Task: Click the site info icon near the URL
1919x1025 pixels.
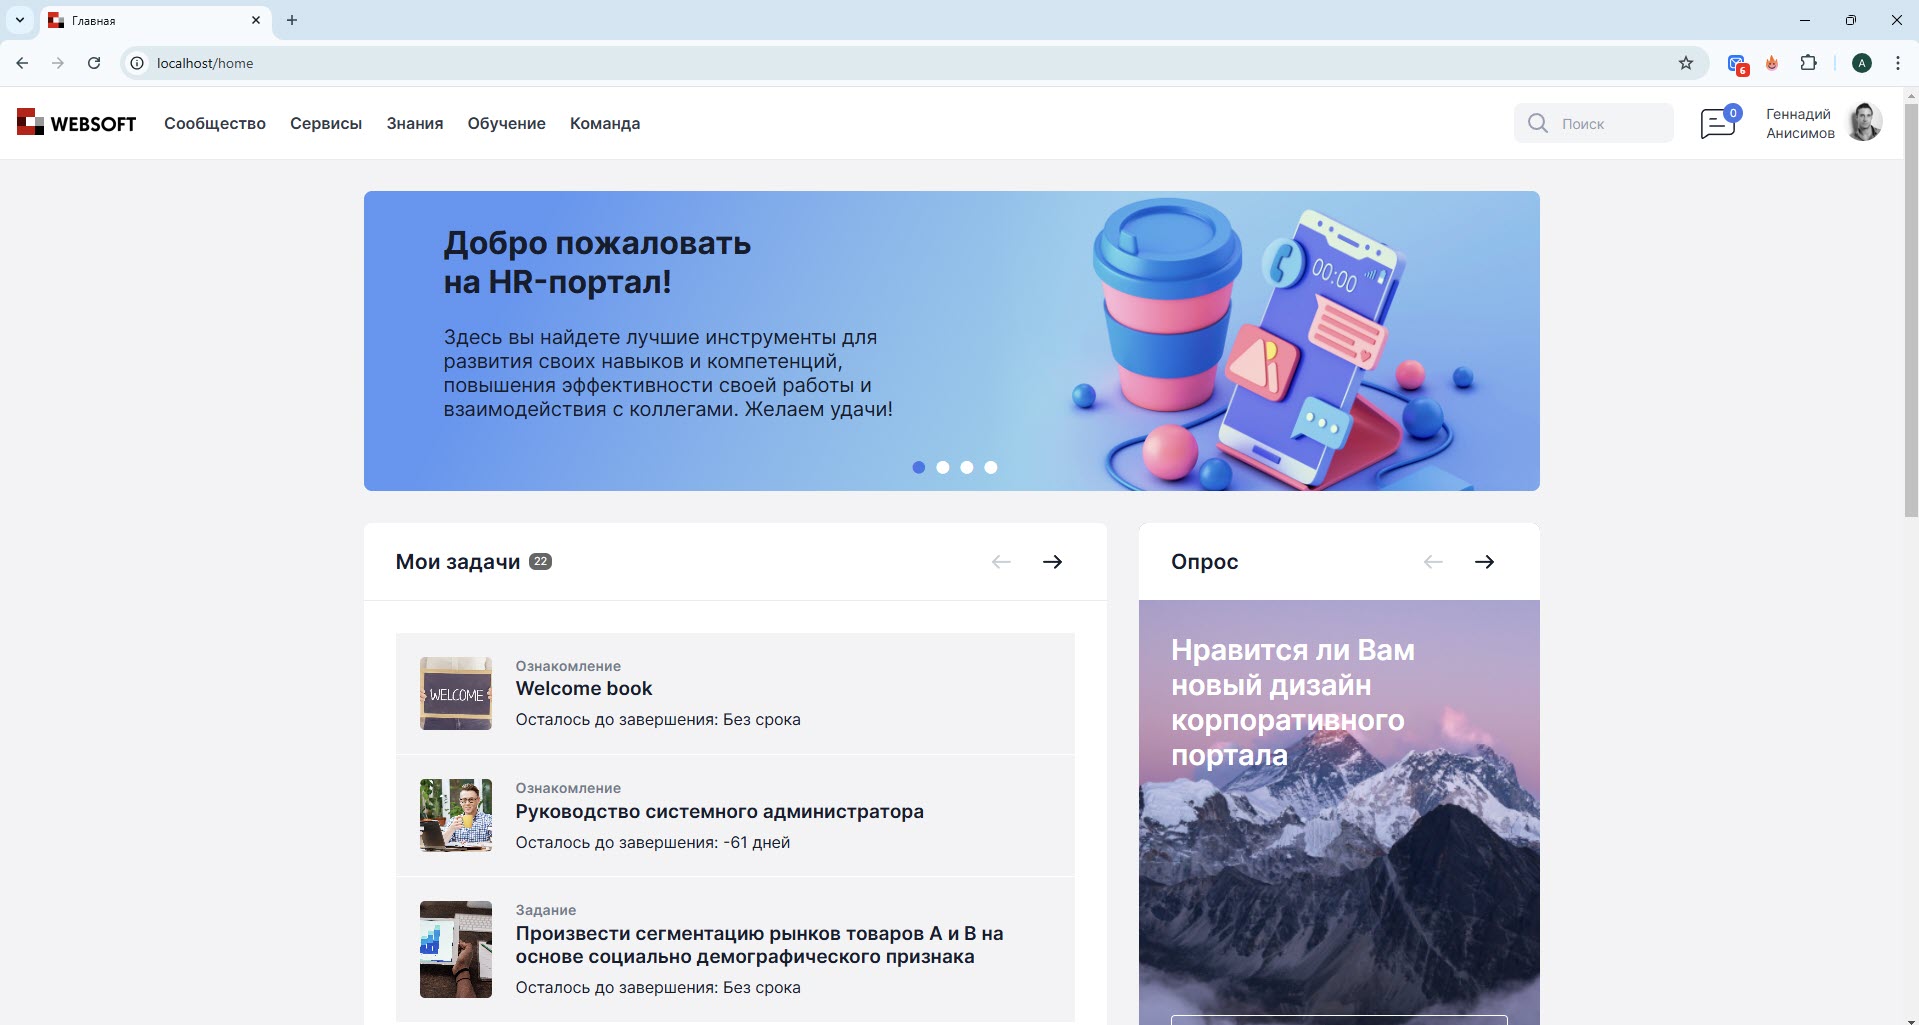Action: tap(135, 62)
